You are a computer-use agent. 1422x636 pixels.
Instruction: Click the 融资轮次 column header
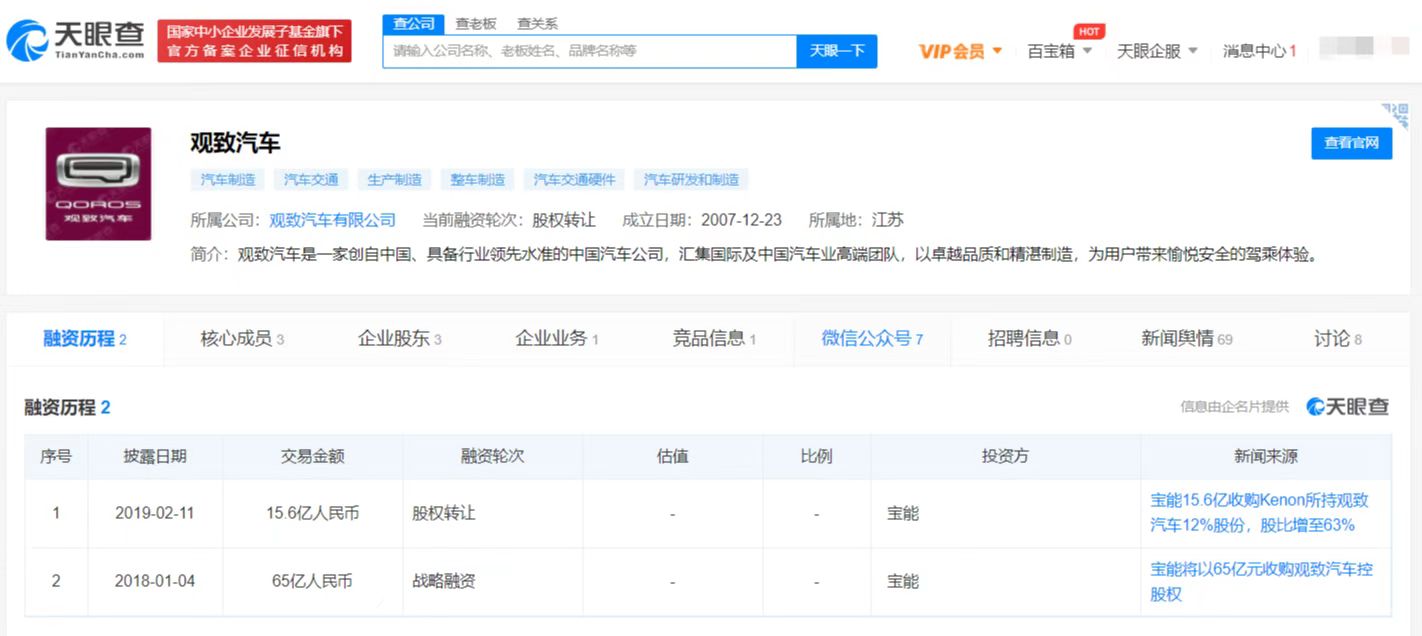point(492,456)
